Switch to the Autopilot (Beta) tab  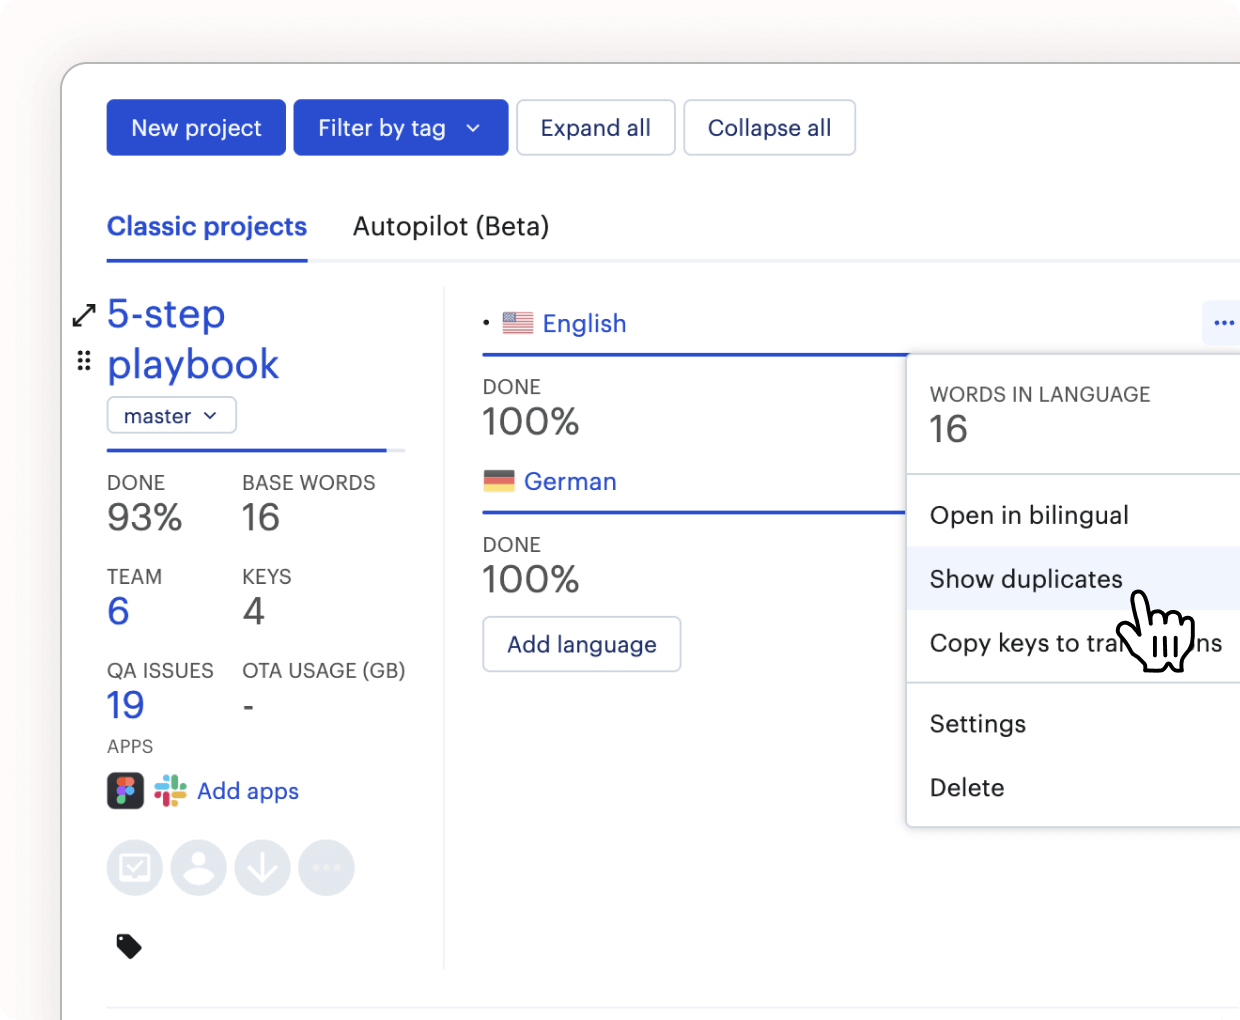point(451,227)
